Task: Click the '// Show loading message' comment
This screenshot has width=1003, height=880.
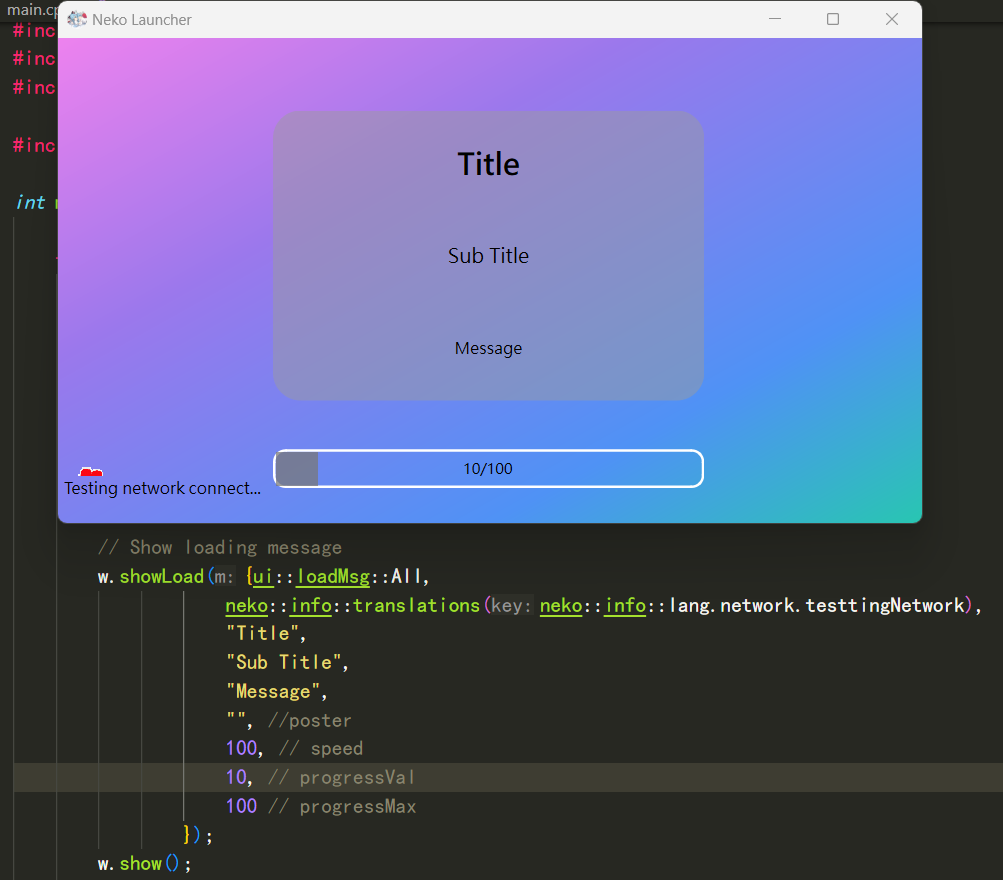Action: [x=219, y=547]
